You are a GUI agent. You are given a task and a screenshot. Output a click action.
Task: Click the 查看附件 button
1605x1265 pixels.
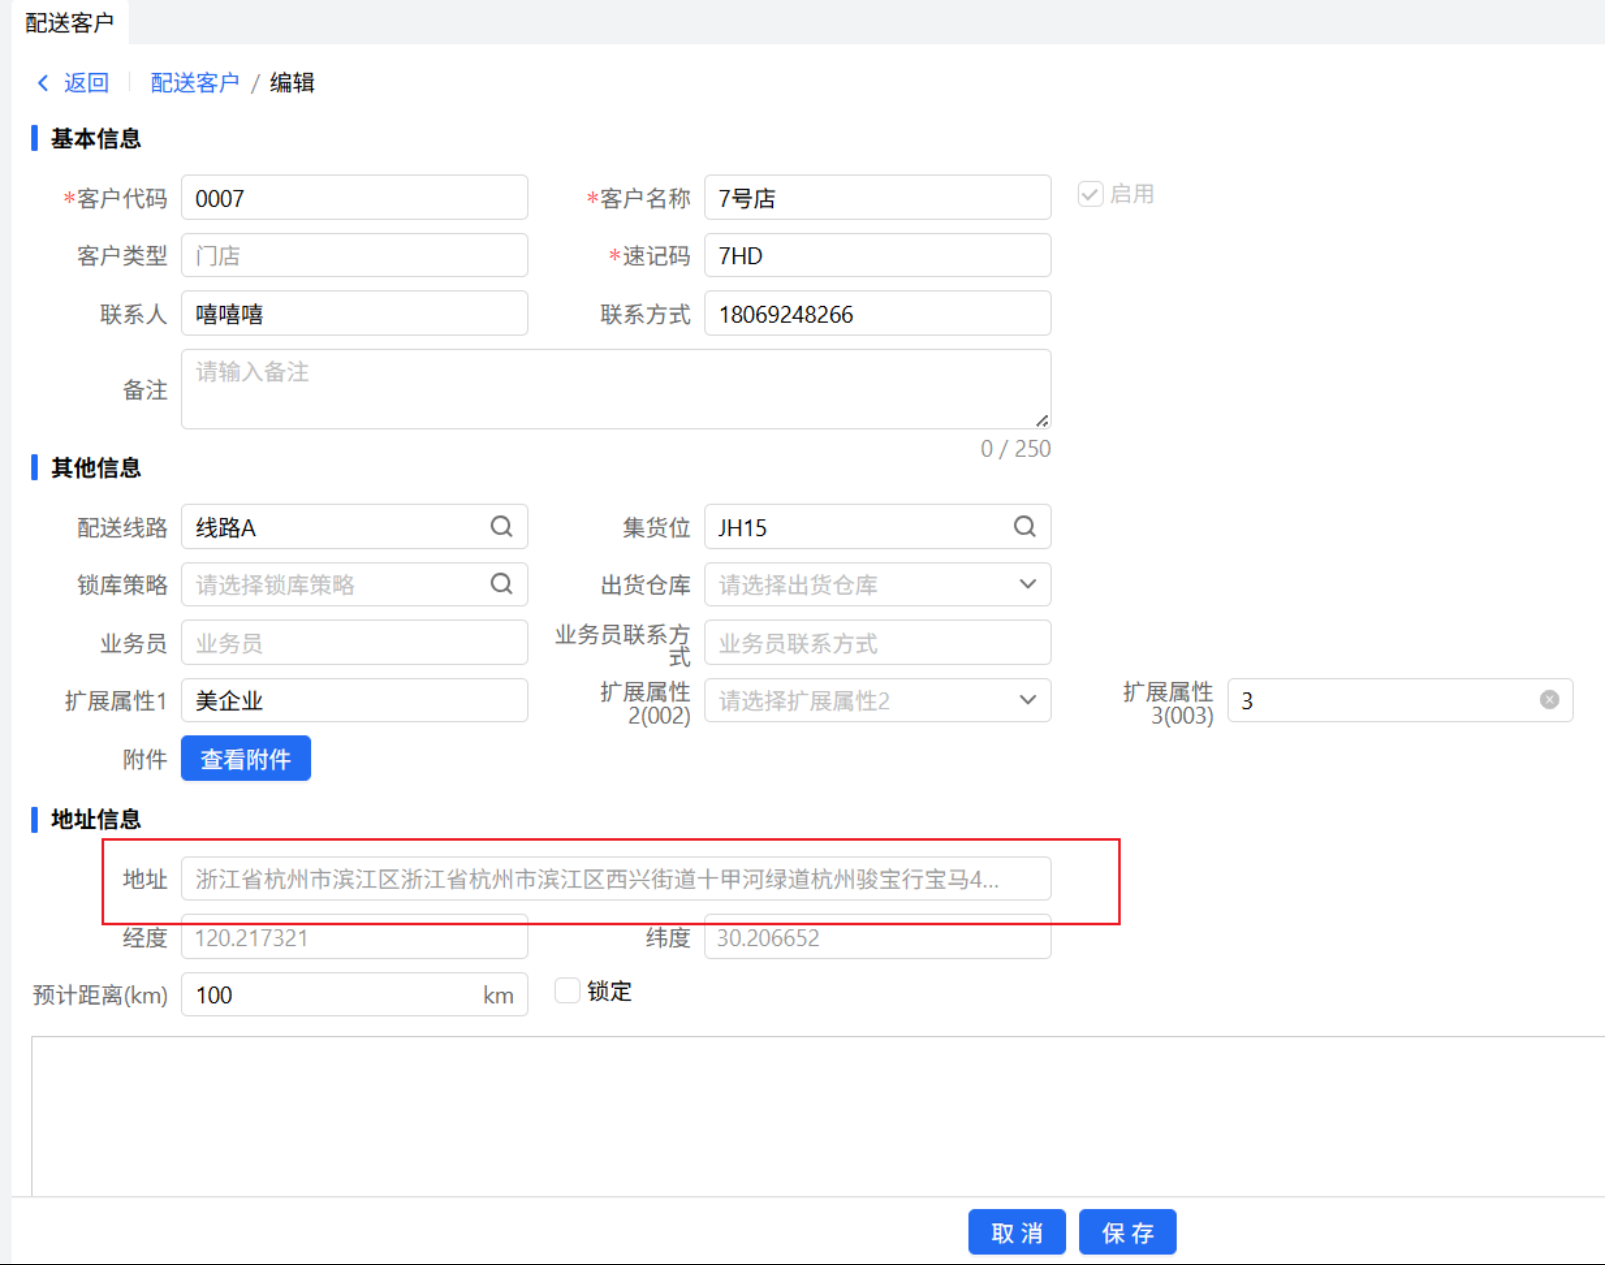click(246, 759)
